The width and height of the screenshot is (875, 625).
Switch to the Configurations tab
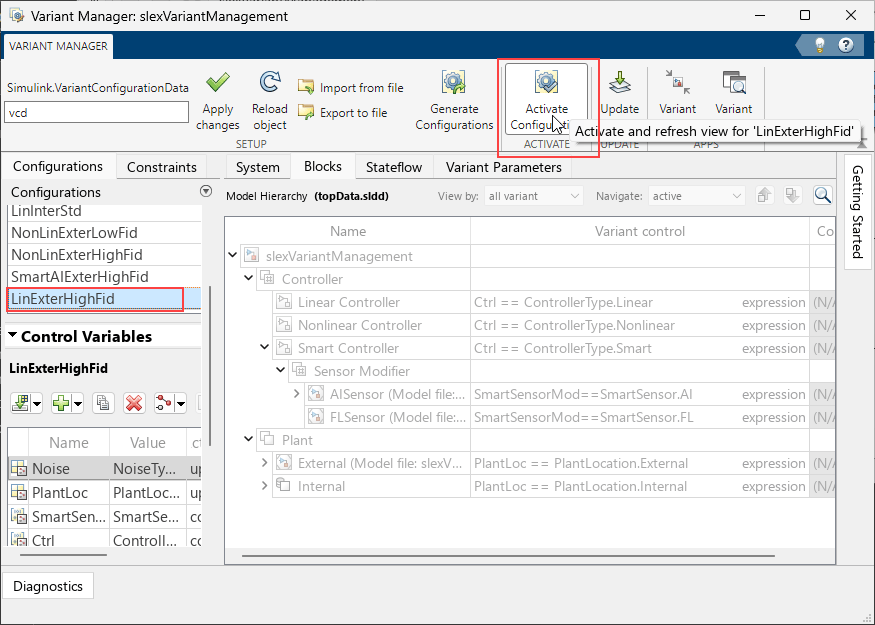coord(58,166)
